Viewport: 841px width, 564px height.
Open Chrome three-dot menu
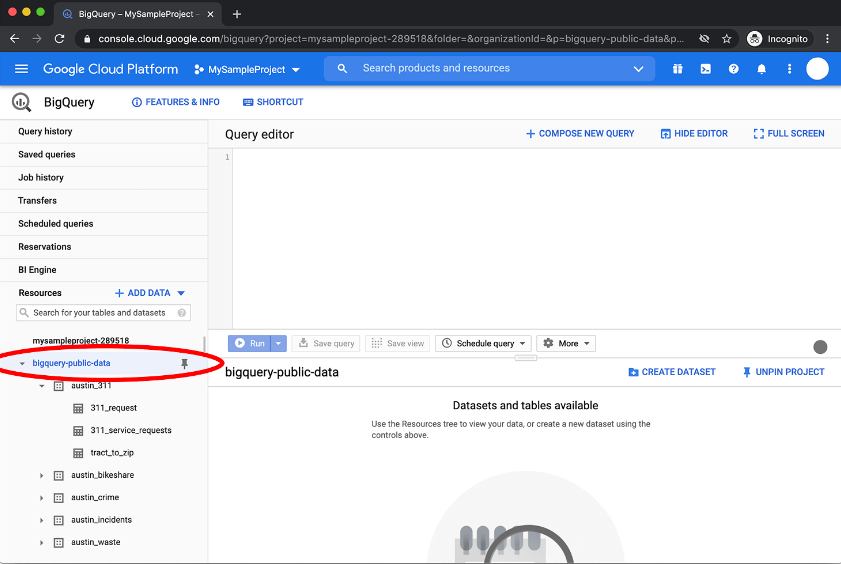coord(828,39)
